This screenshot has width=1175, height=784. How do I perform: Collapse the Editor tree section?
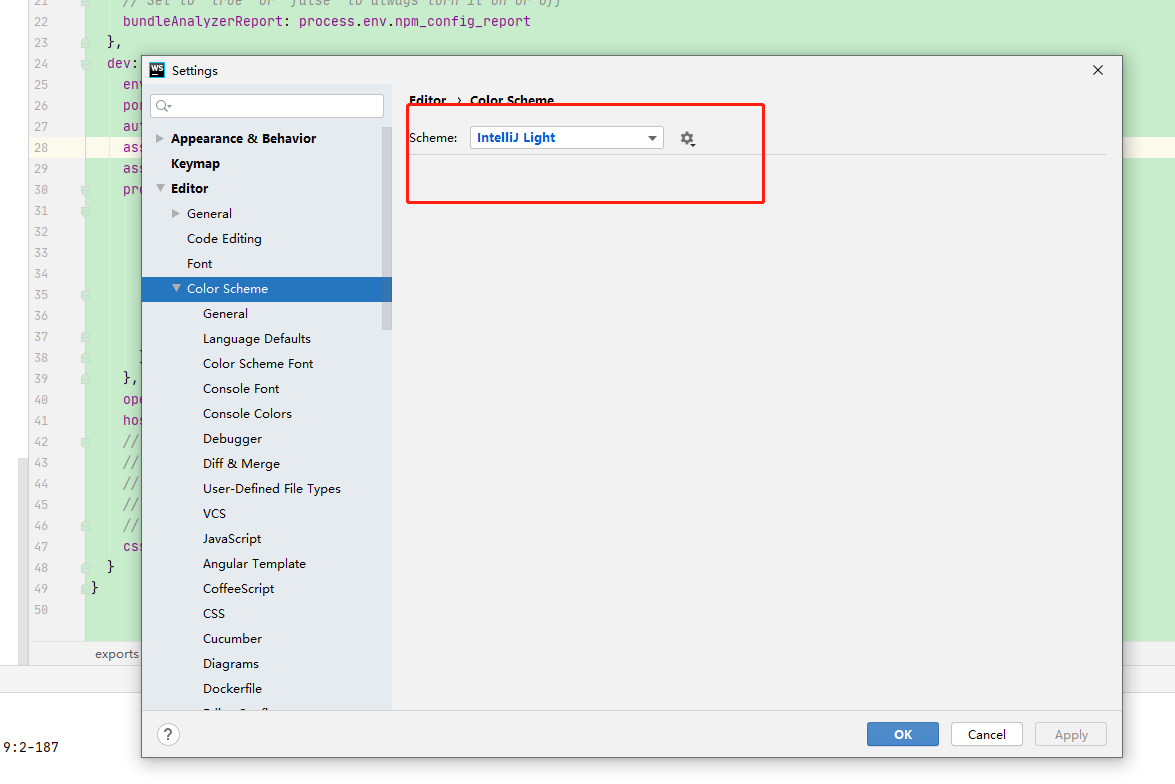(160, 188)
